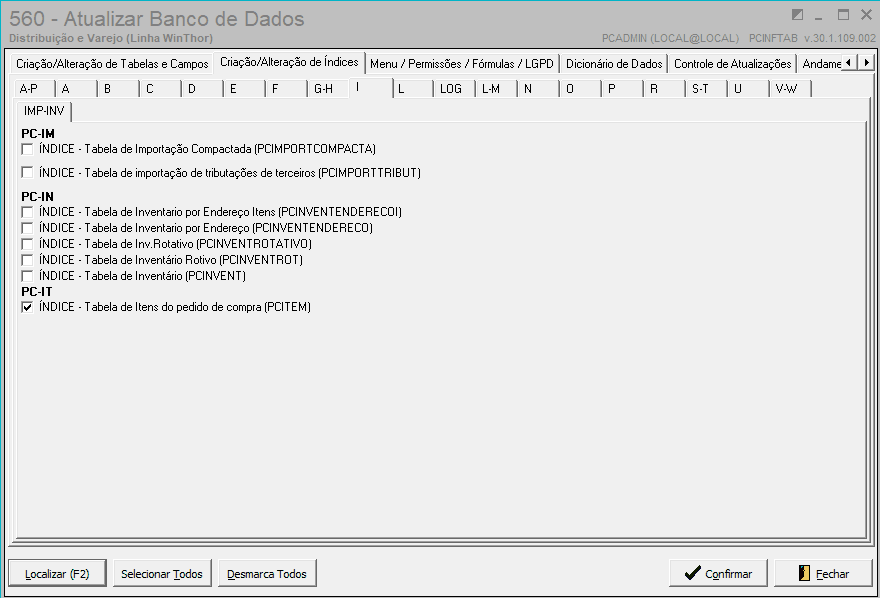This screenshot has height=598, width=880.
Task: Check the PCIMPORTTRIBUT importação index
Action: (25, 172)
